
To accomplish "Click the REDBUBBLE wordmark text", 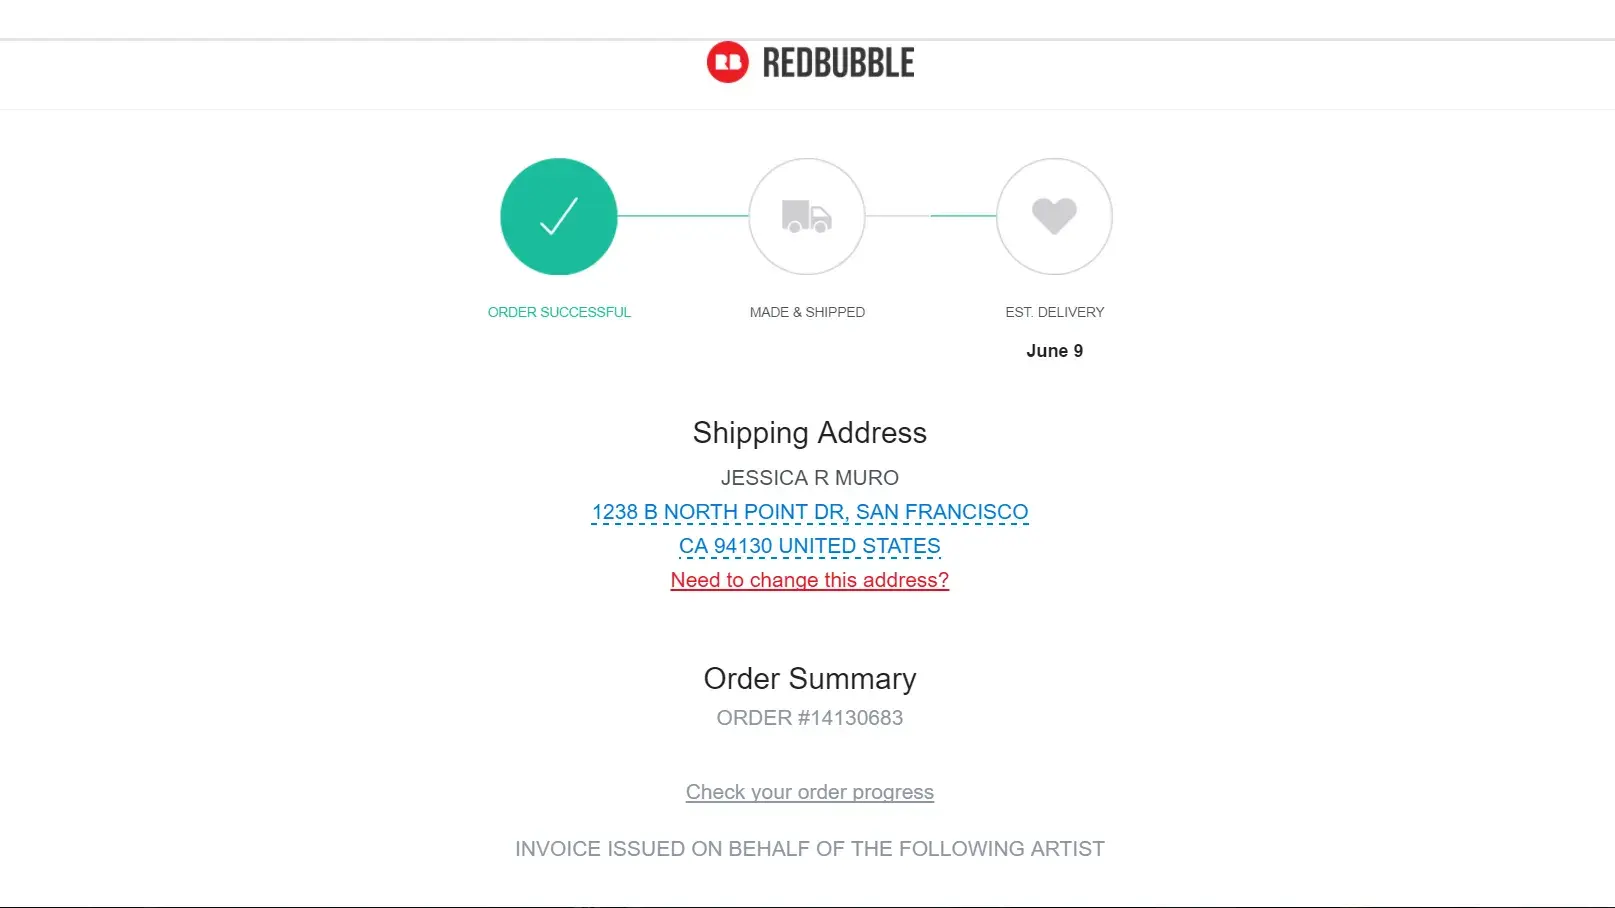I will (x=838, y=63).
